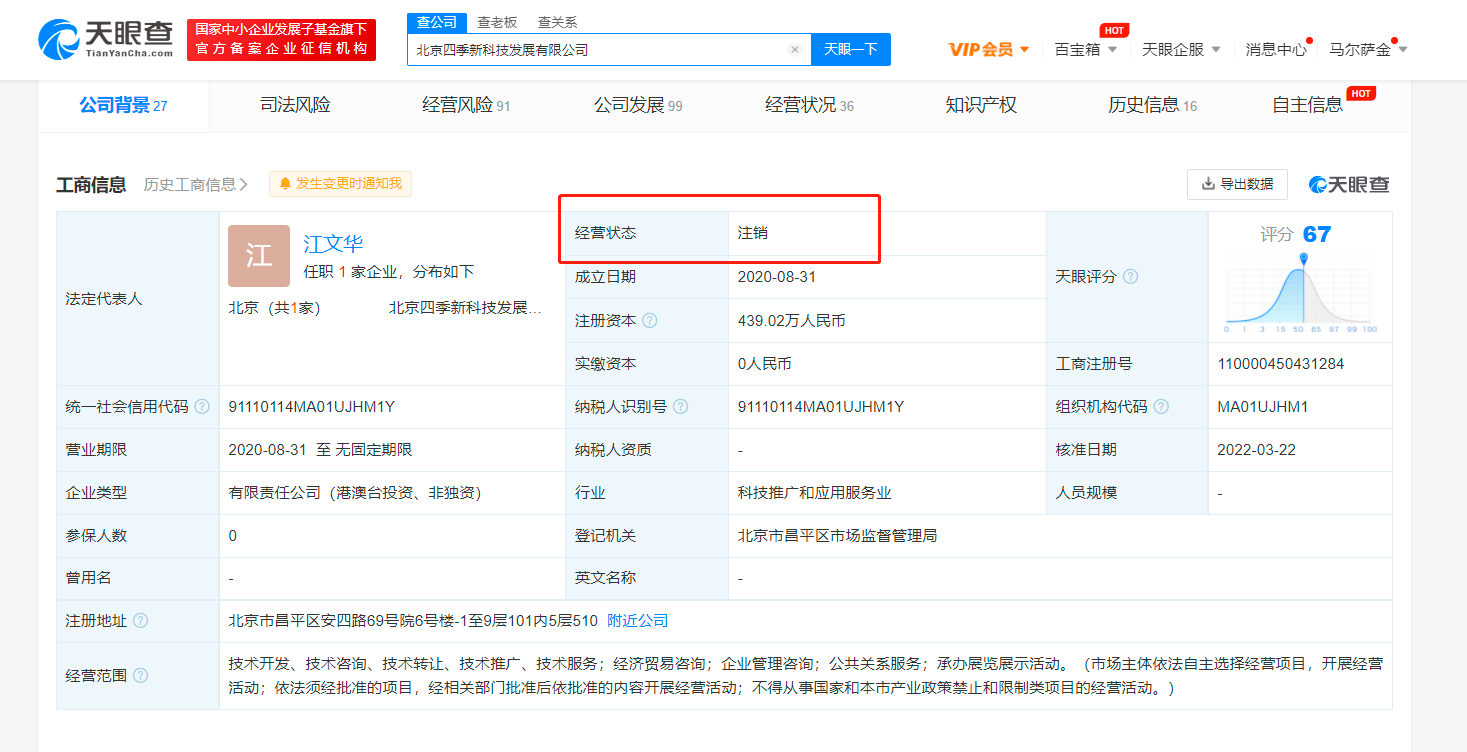Clear the search box with the X icon
This screenshot has height=752, width=1467.
(x=795, y=49)
